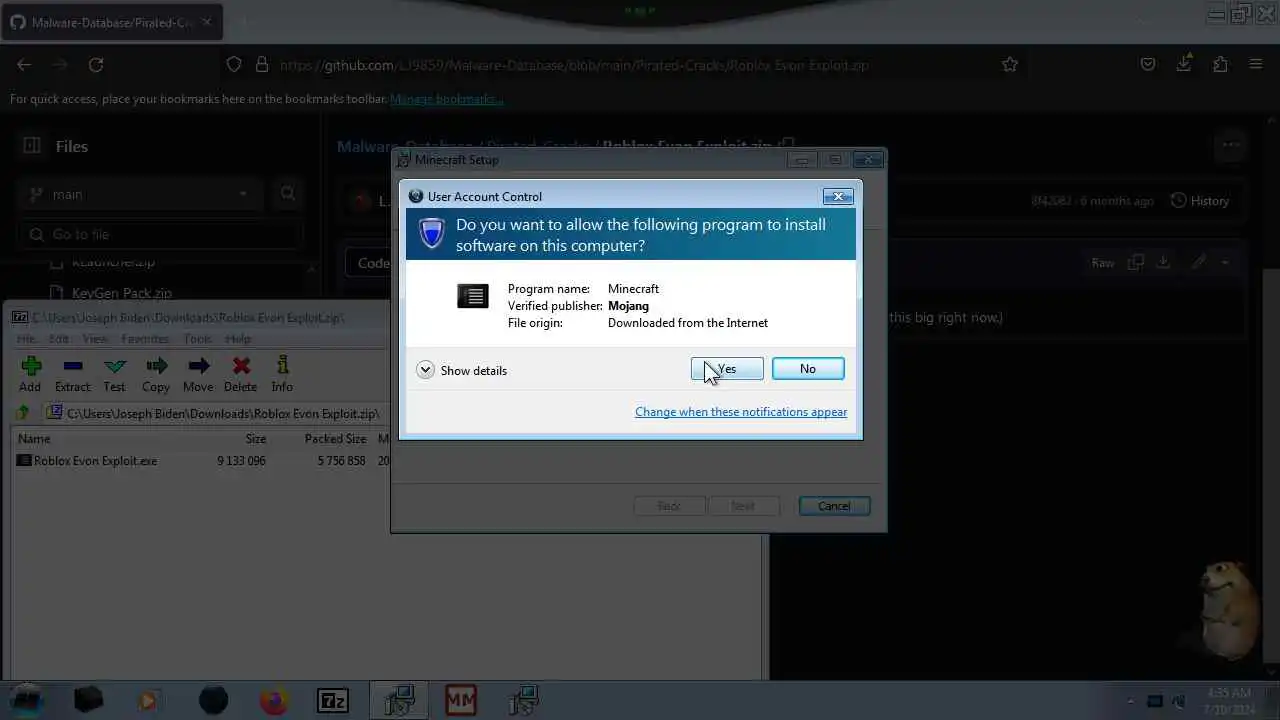Bookmark this page with the star icon
The width and height of the screenshot is (1280, 720).
tap(1010, 65)
